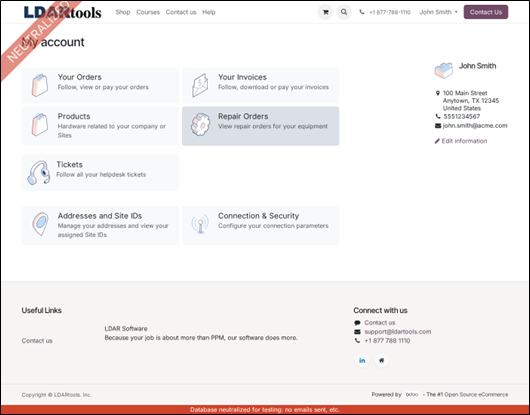Click the Edit information link
This screenshot has width=530, height=415.
(x=461, y=141)
